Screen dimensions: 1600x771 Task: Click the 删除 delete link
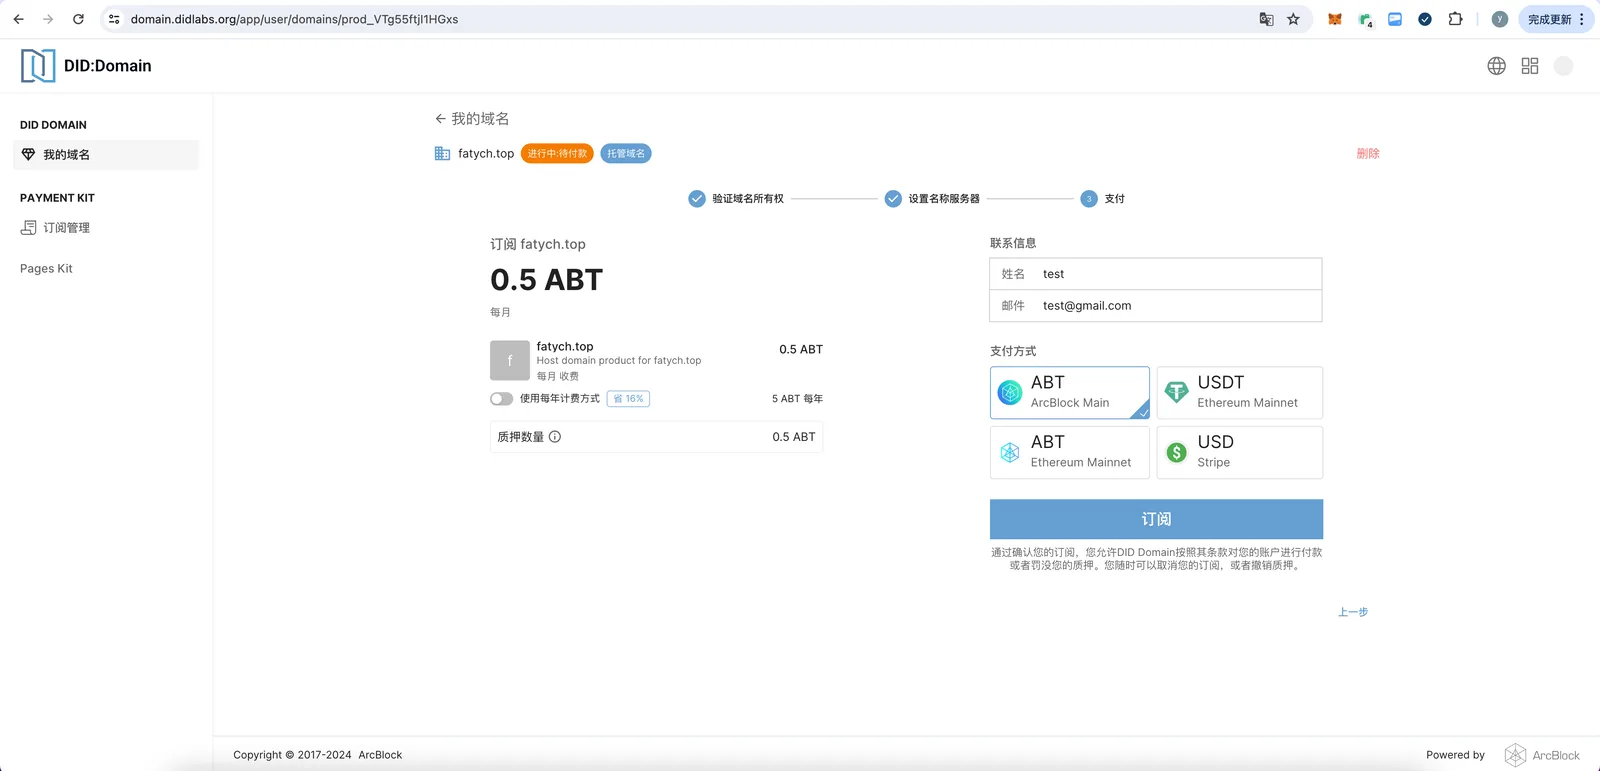pyautogui.click(x=1368, y=154)
